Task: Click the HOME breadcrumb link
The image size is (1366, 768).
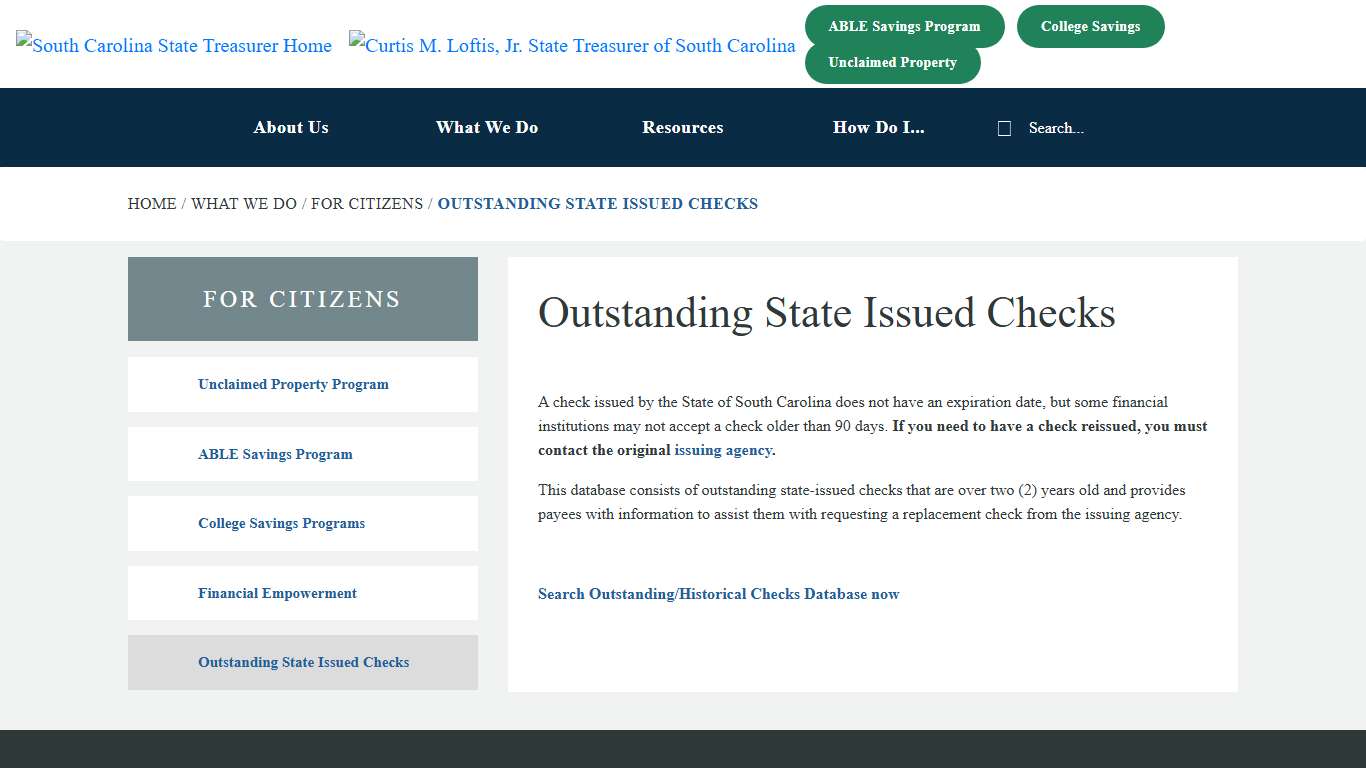Action: [152, 203]
